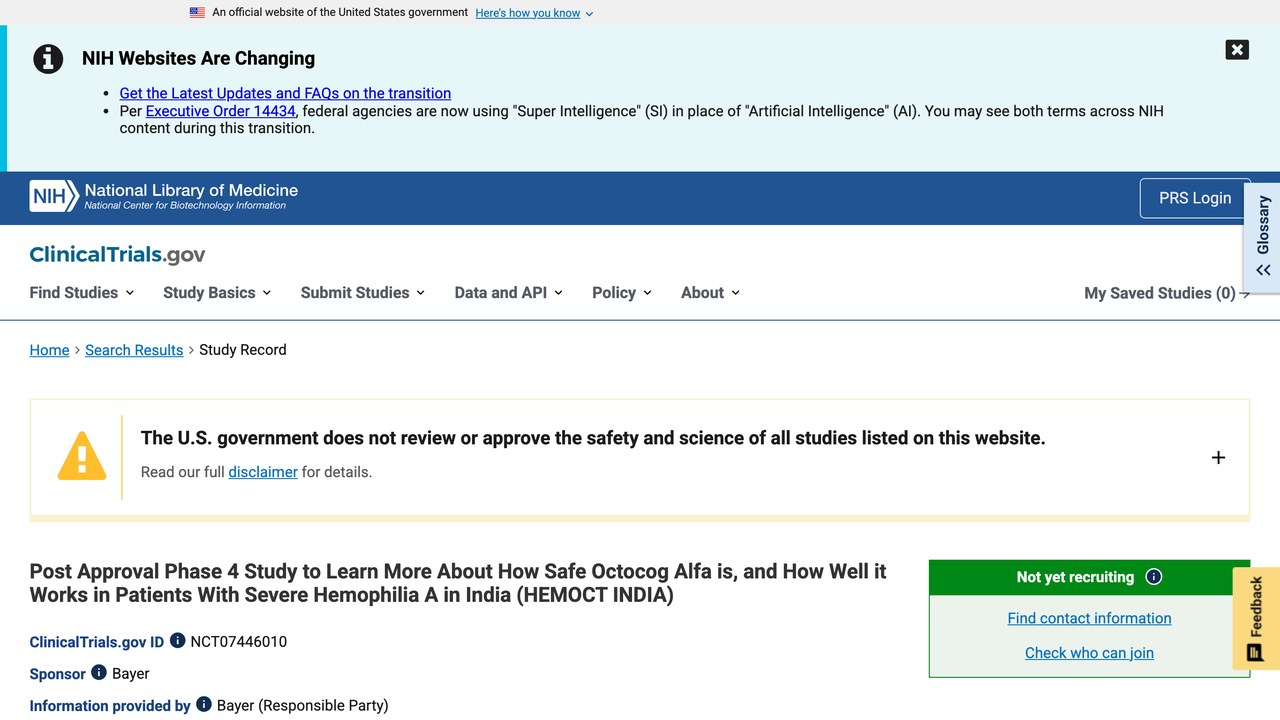The width and height of the screenshot is (1280, 720).
Task: Open the Feedback side tab
Action: [1256, 619]
